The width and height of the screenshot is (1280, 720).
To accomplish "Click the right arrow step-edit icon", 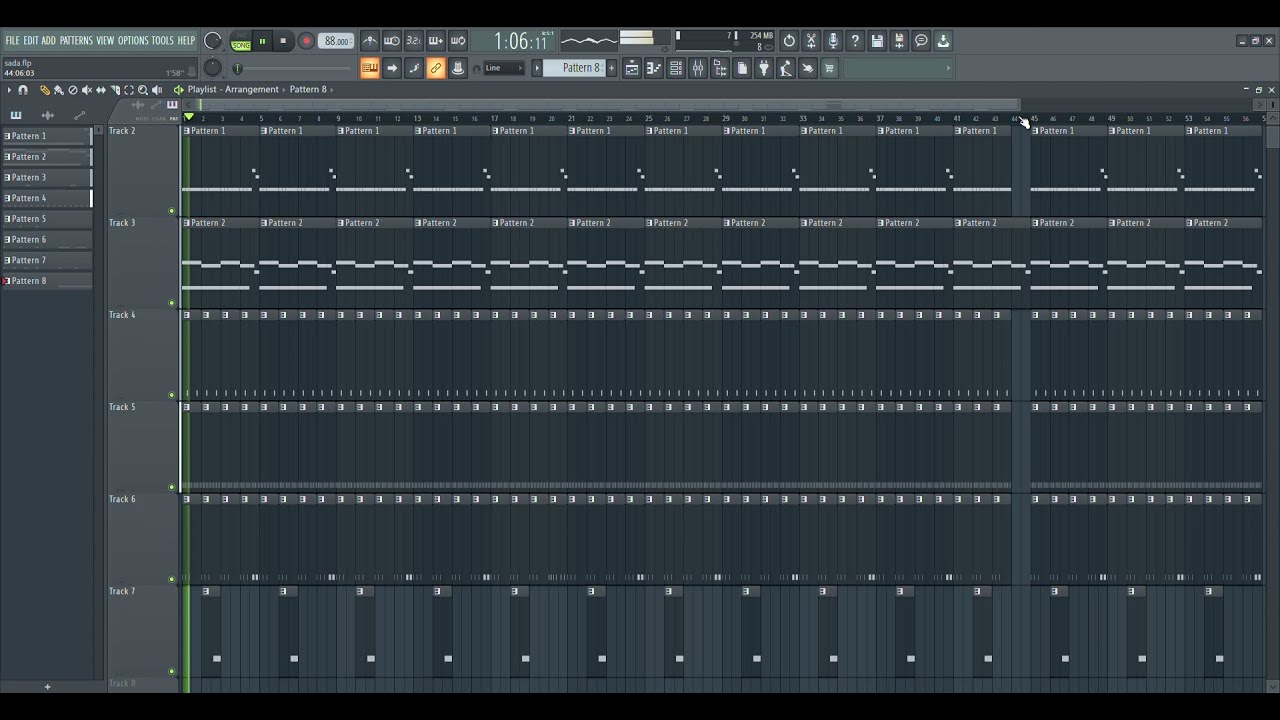I will coord(392,68).
